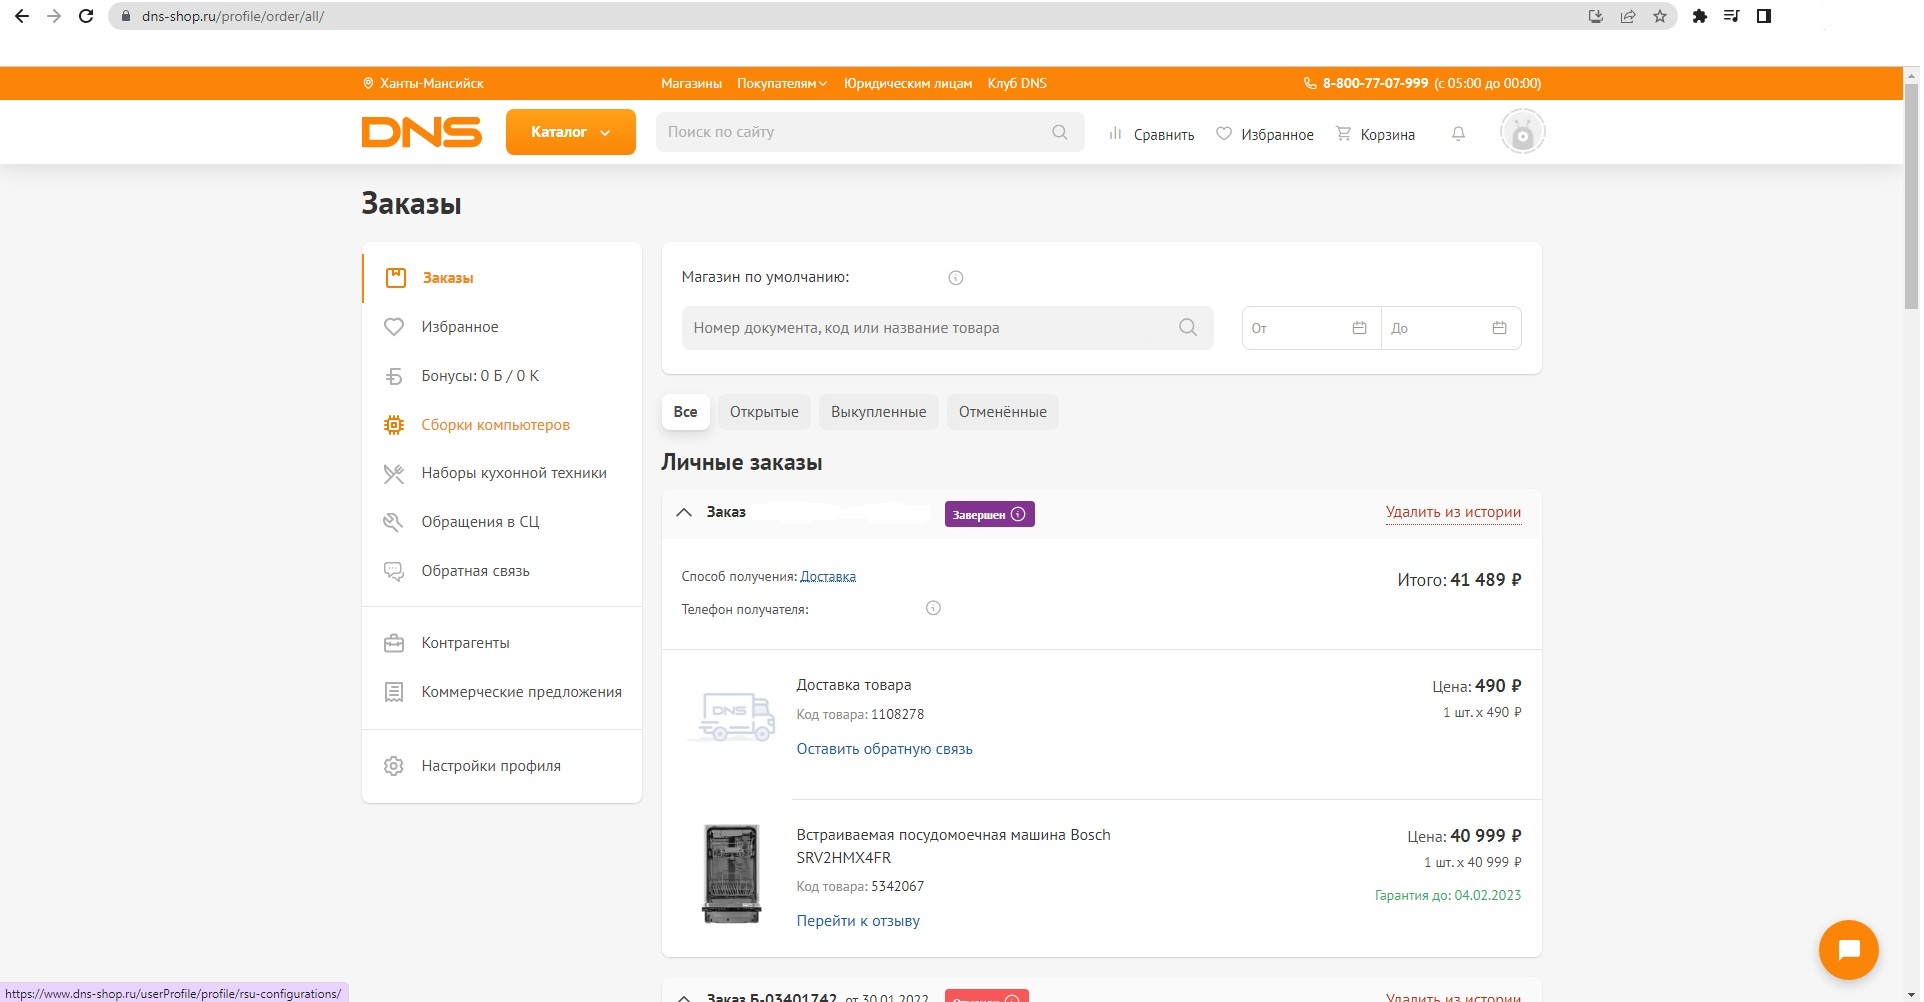Open the До date picker
The height and width of the screenshot is (1002, 1924).
[1451, 328]
